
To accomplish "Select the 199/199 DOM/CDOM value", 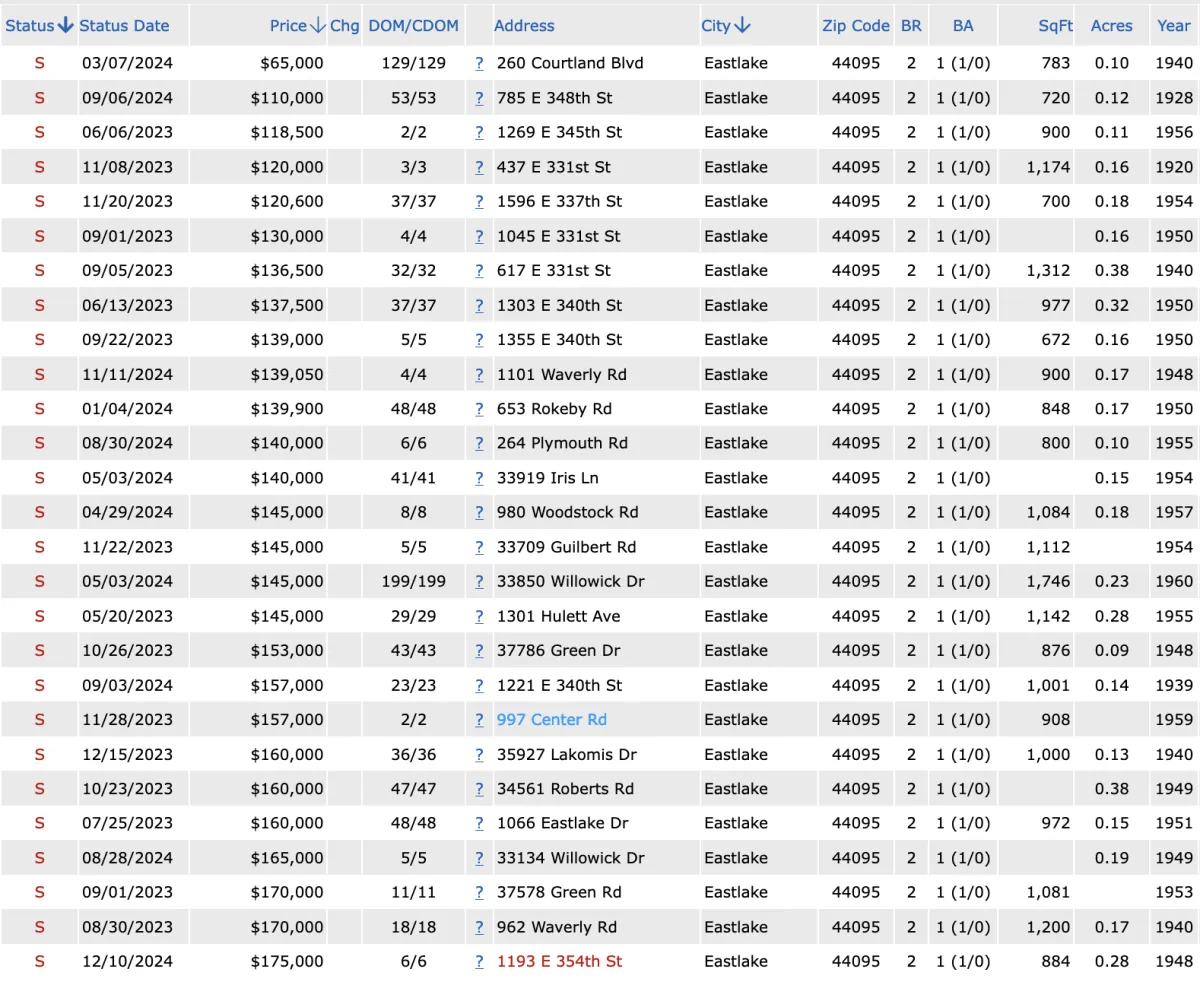I will tap(413, 581).
